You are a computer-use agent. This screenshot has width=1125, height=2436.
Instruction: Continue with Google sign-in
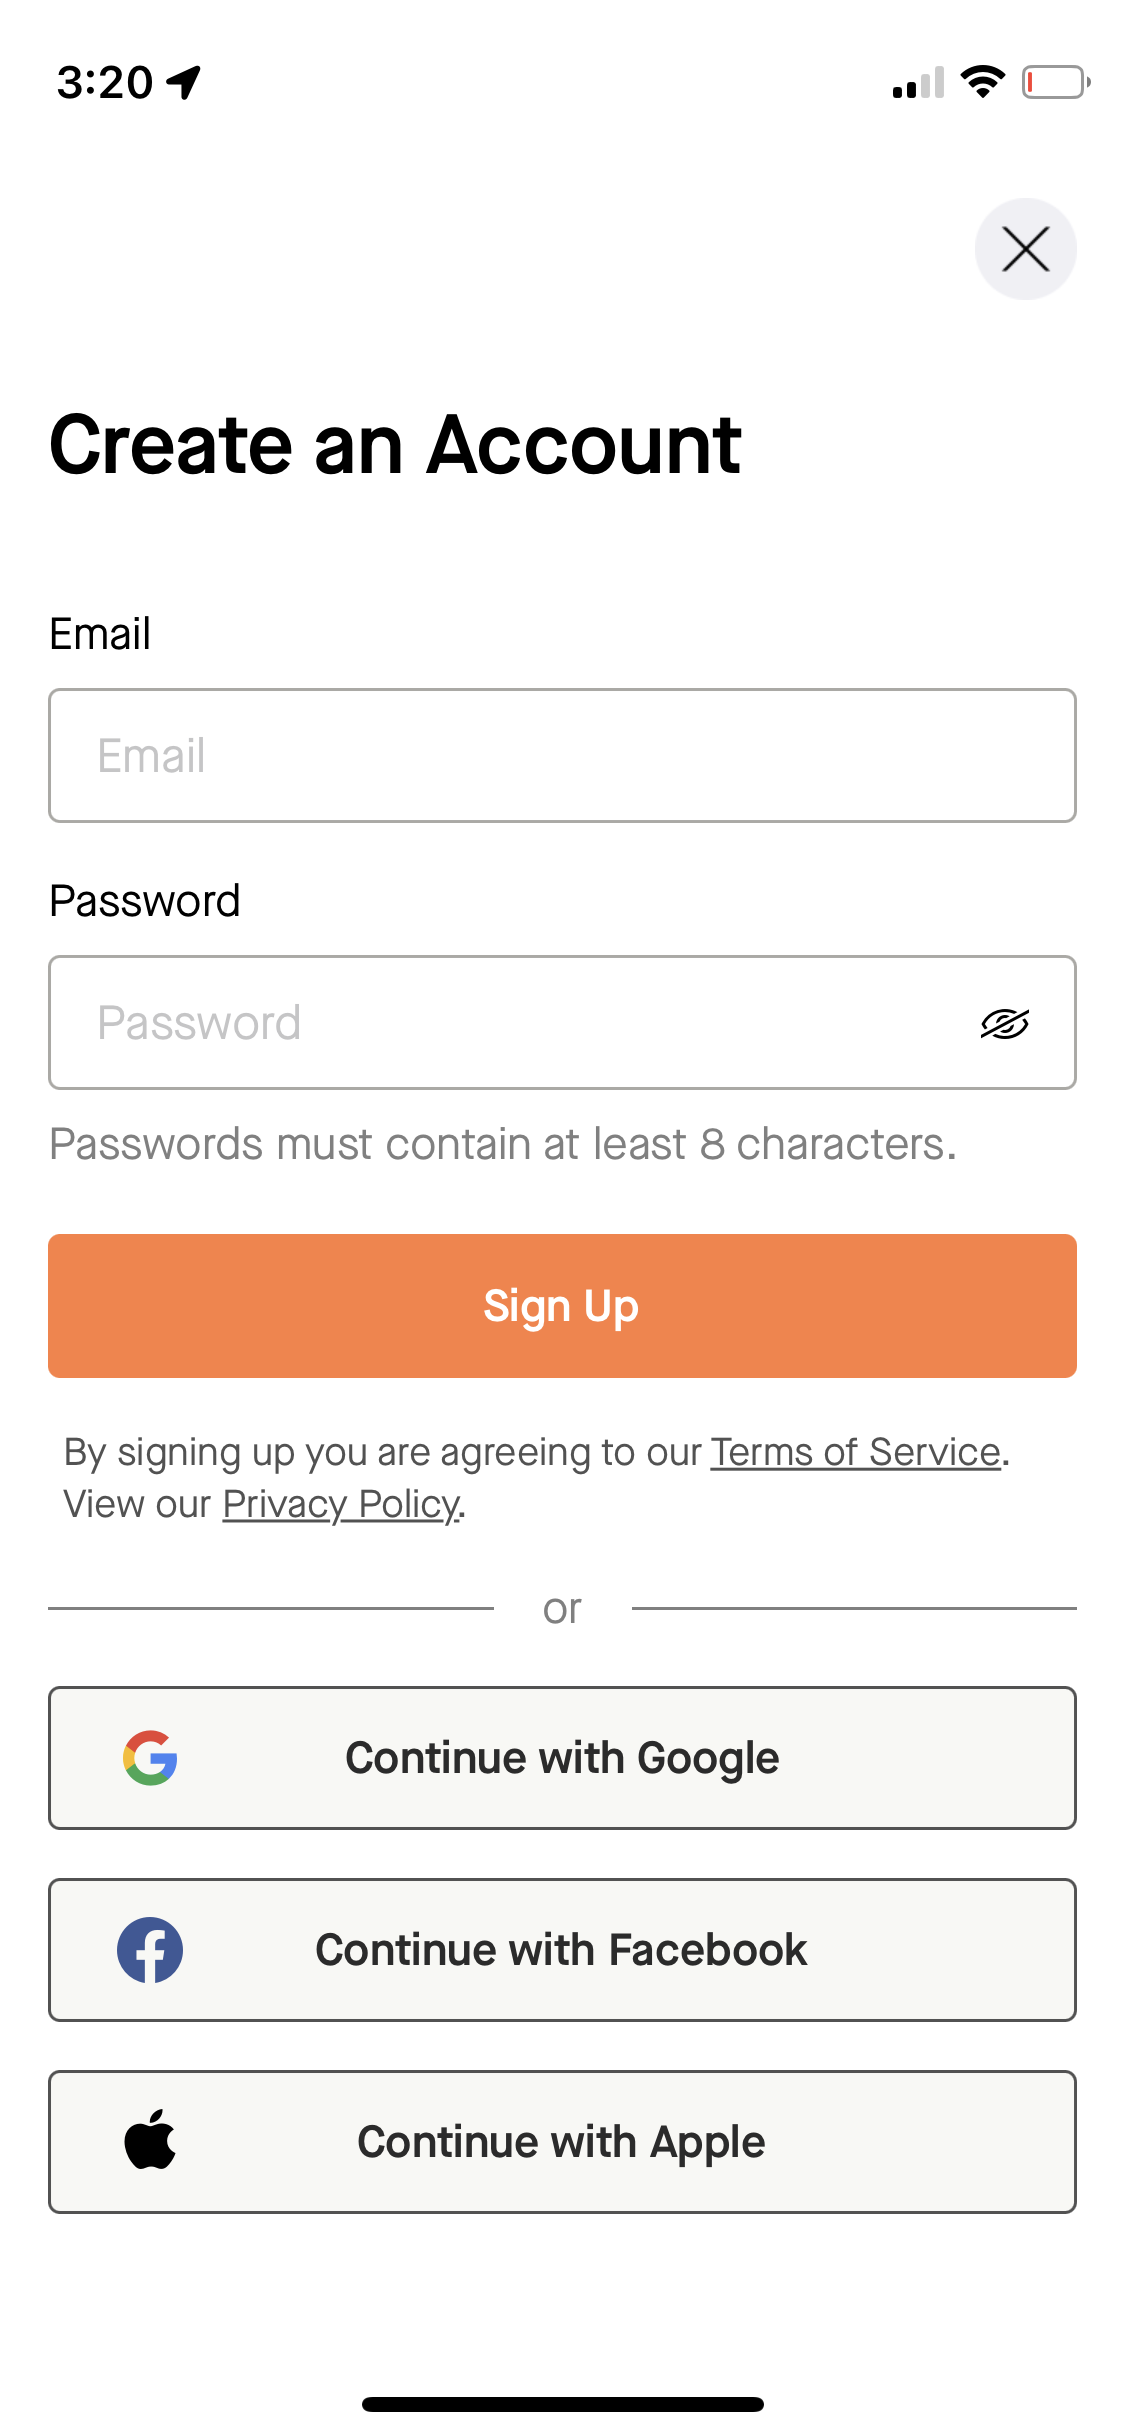pyautogui.click(x=562, y=1758)
